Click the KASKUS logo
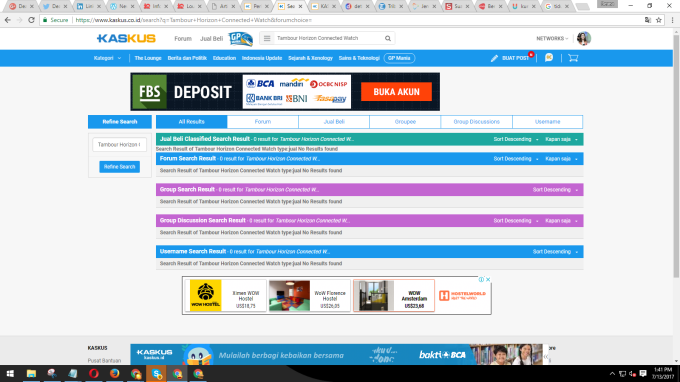This screenshot has width=680, height=382. [x=126, y=38]
